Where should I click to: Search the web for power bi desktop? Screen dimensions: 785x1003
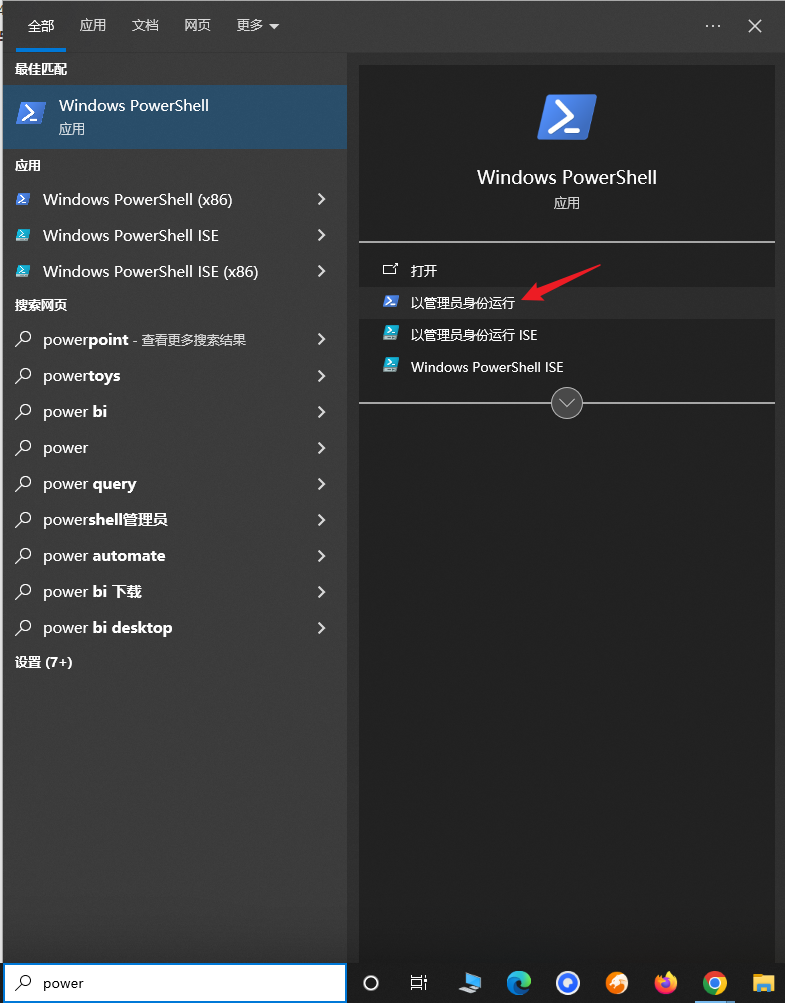tap(175, 628)
